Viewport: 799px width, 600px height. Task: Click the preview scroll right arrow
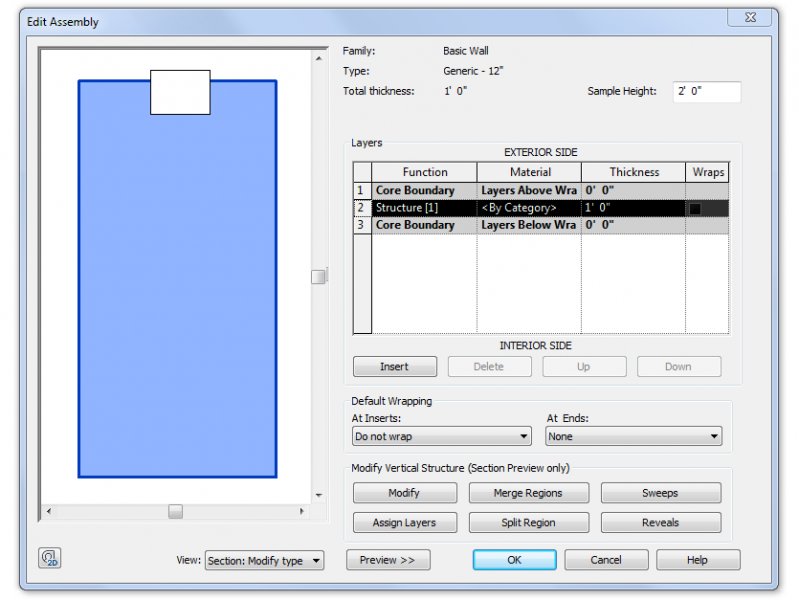click(x=302, y=511)
